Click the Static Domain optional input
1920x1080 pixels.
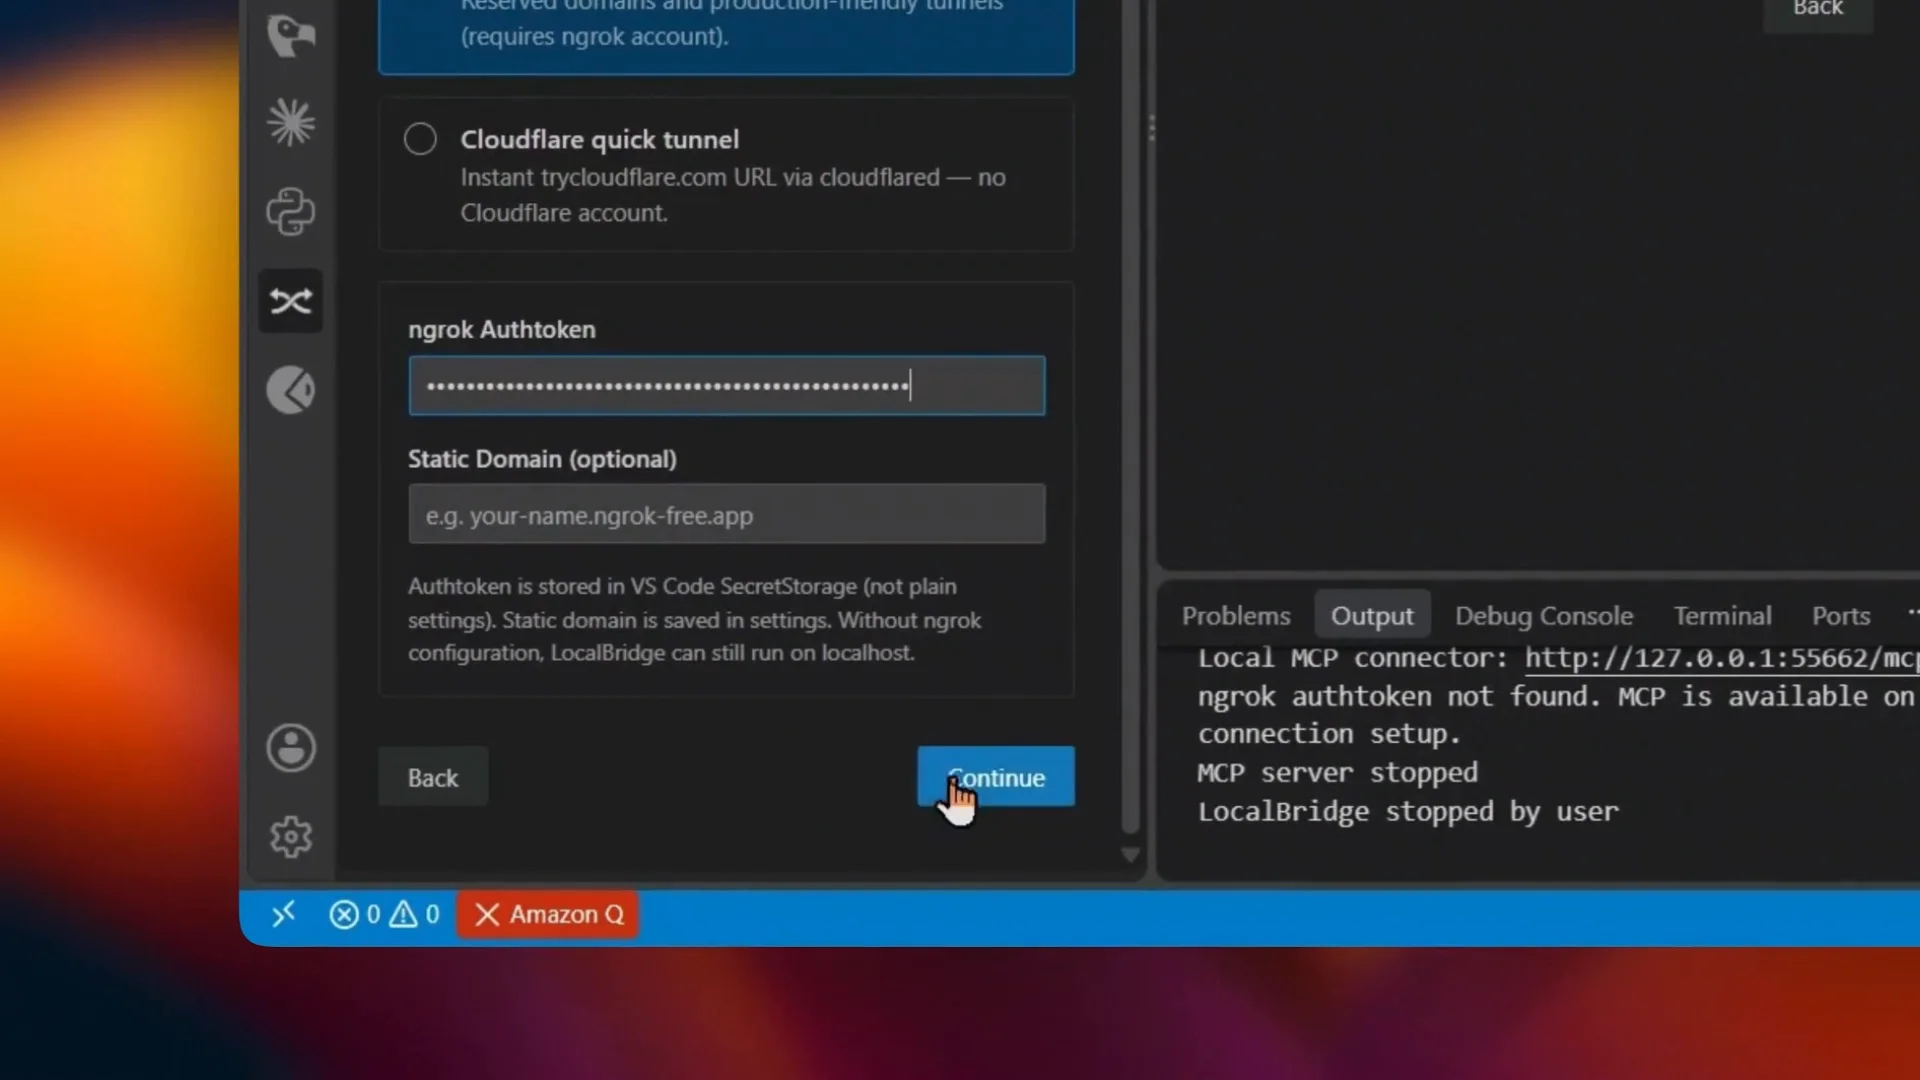727,515
